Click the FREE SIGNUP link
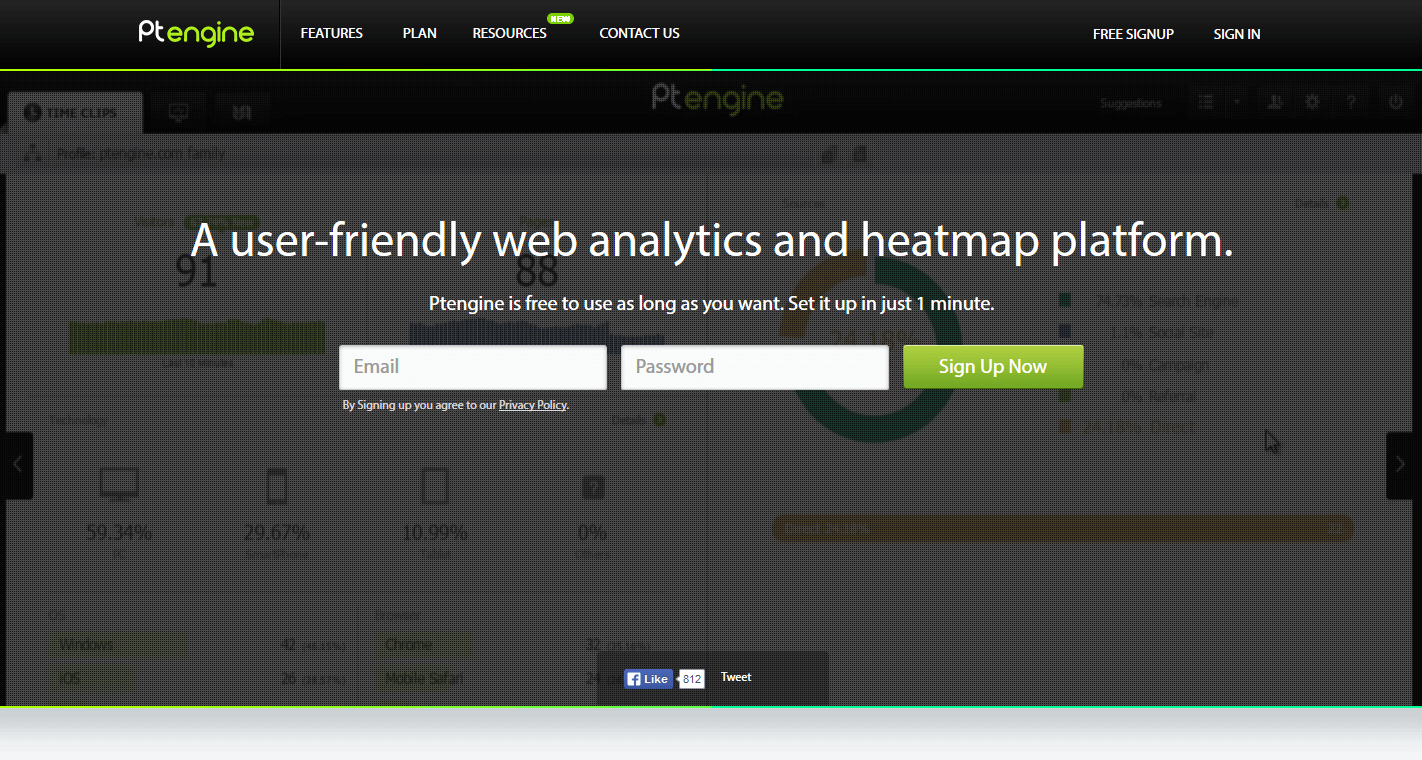 (1133, 34)
